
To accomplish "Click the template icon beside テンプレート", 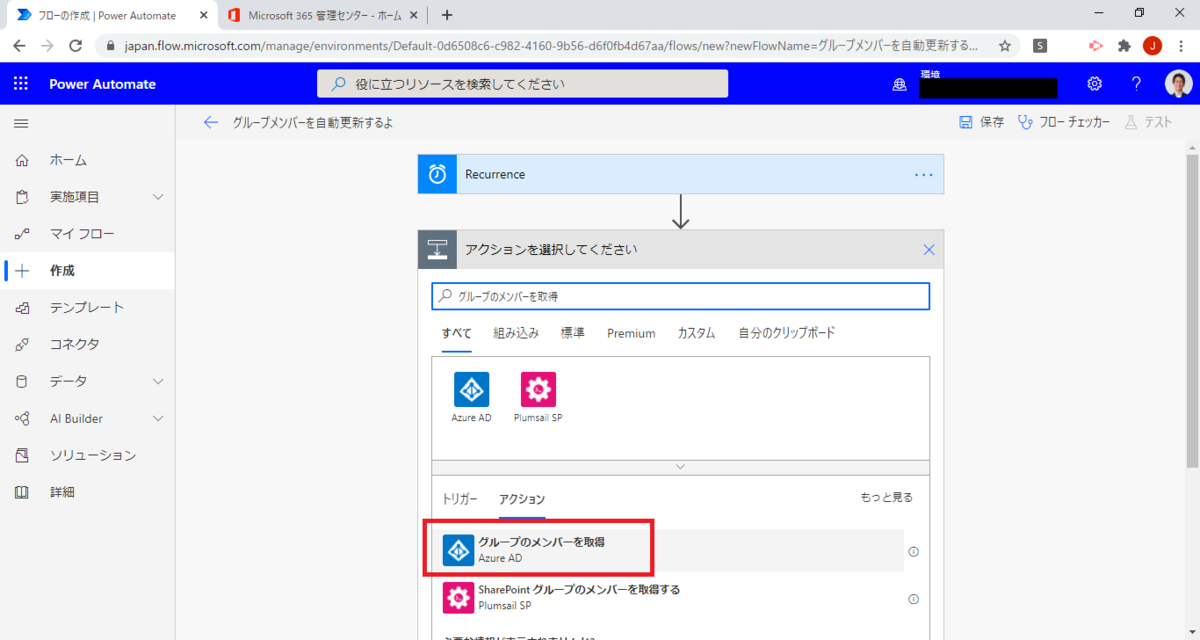I will tap(22, 308).
